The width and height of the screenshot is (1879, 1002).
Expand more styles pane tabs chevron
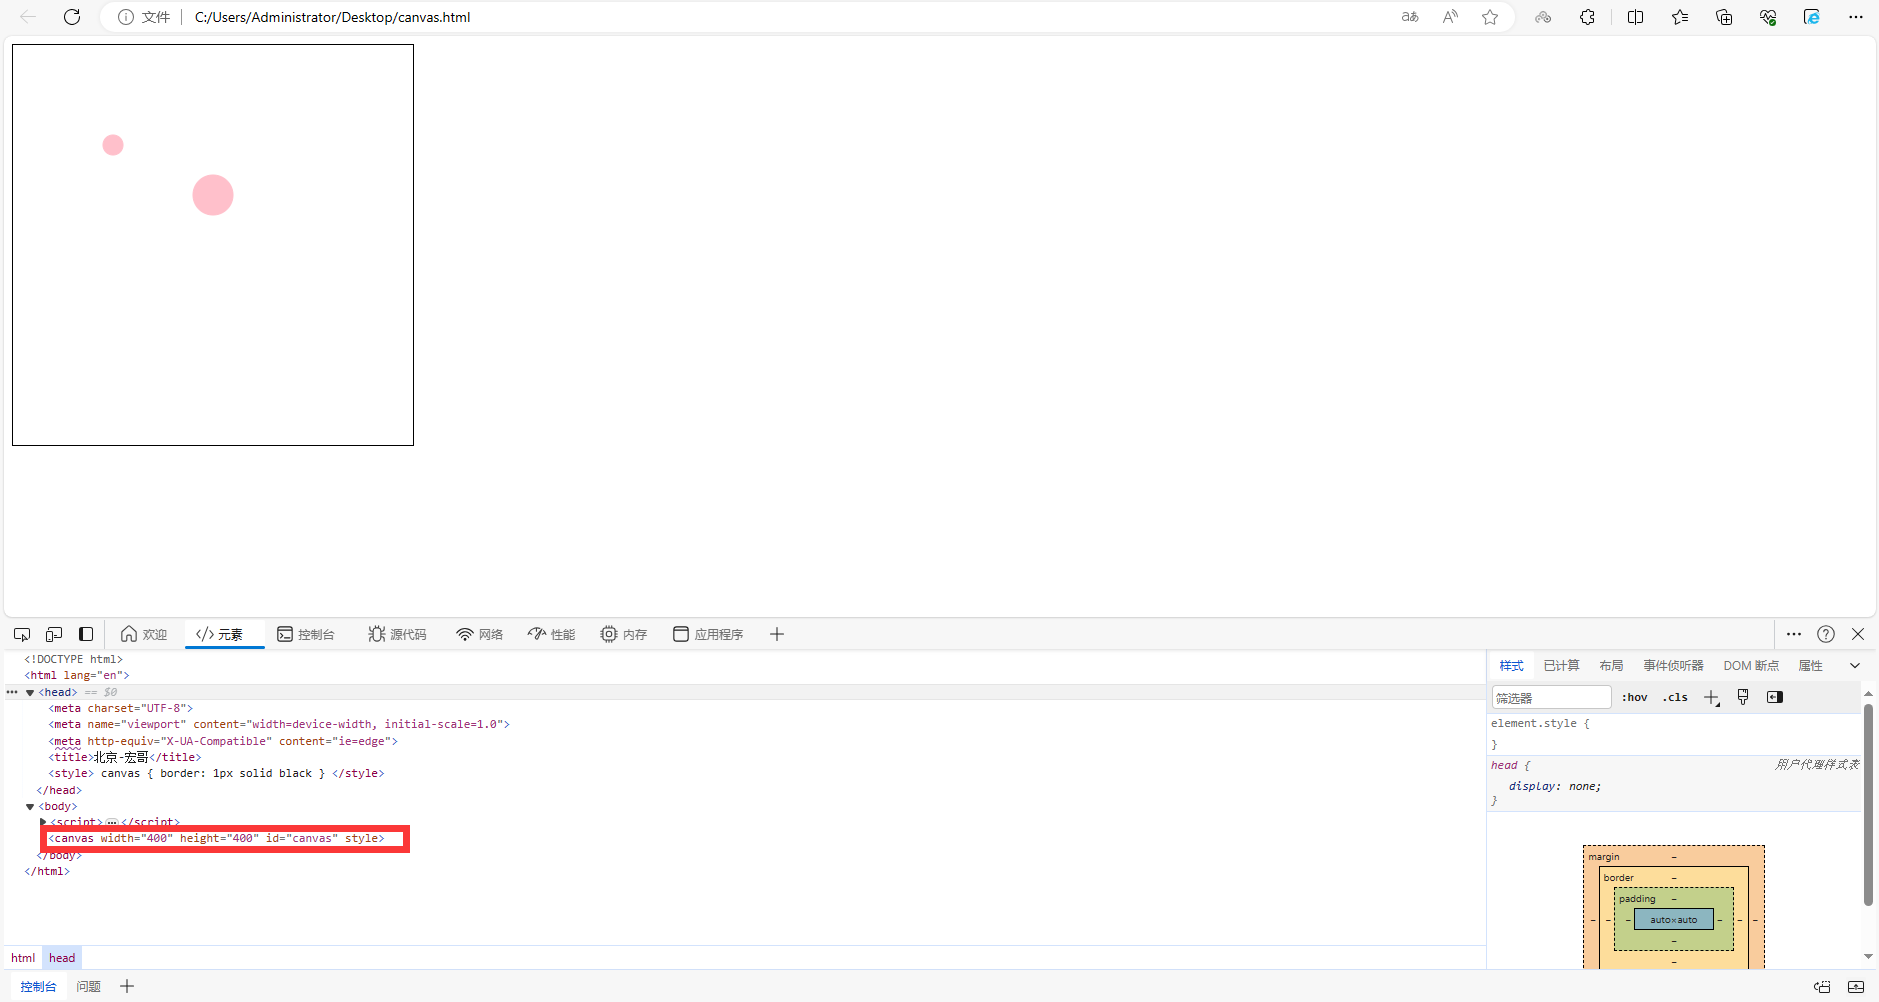[1855, 665]
